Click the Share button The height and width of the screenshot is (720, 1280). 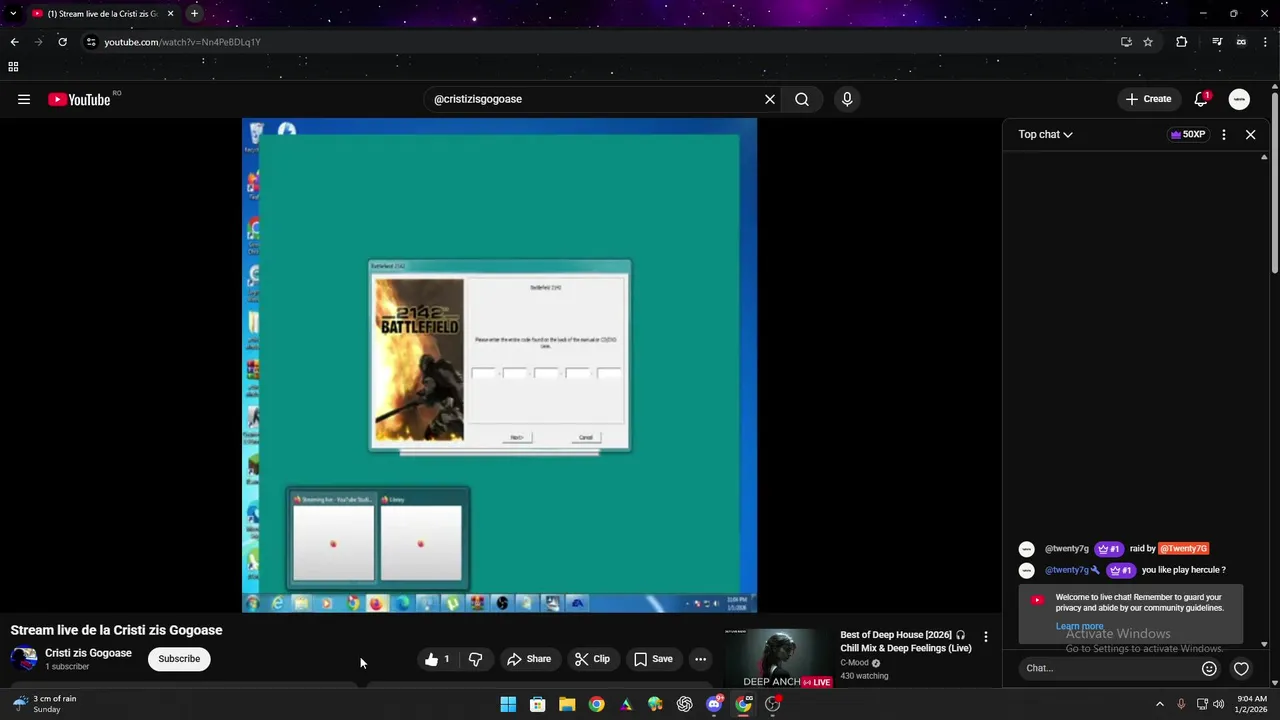pos(529,659)
